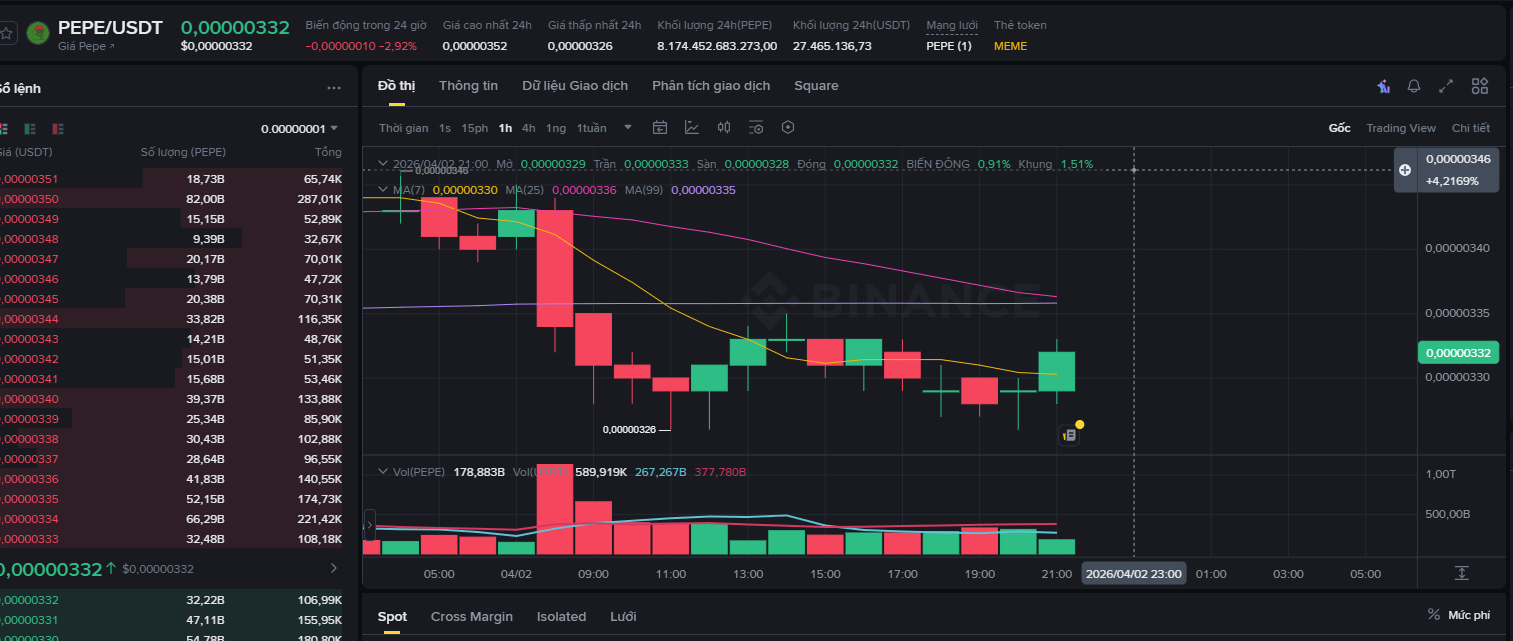Open the Mức phí fee link
This screenshot has width=1513, height=641.
[x=1469, y=615]
